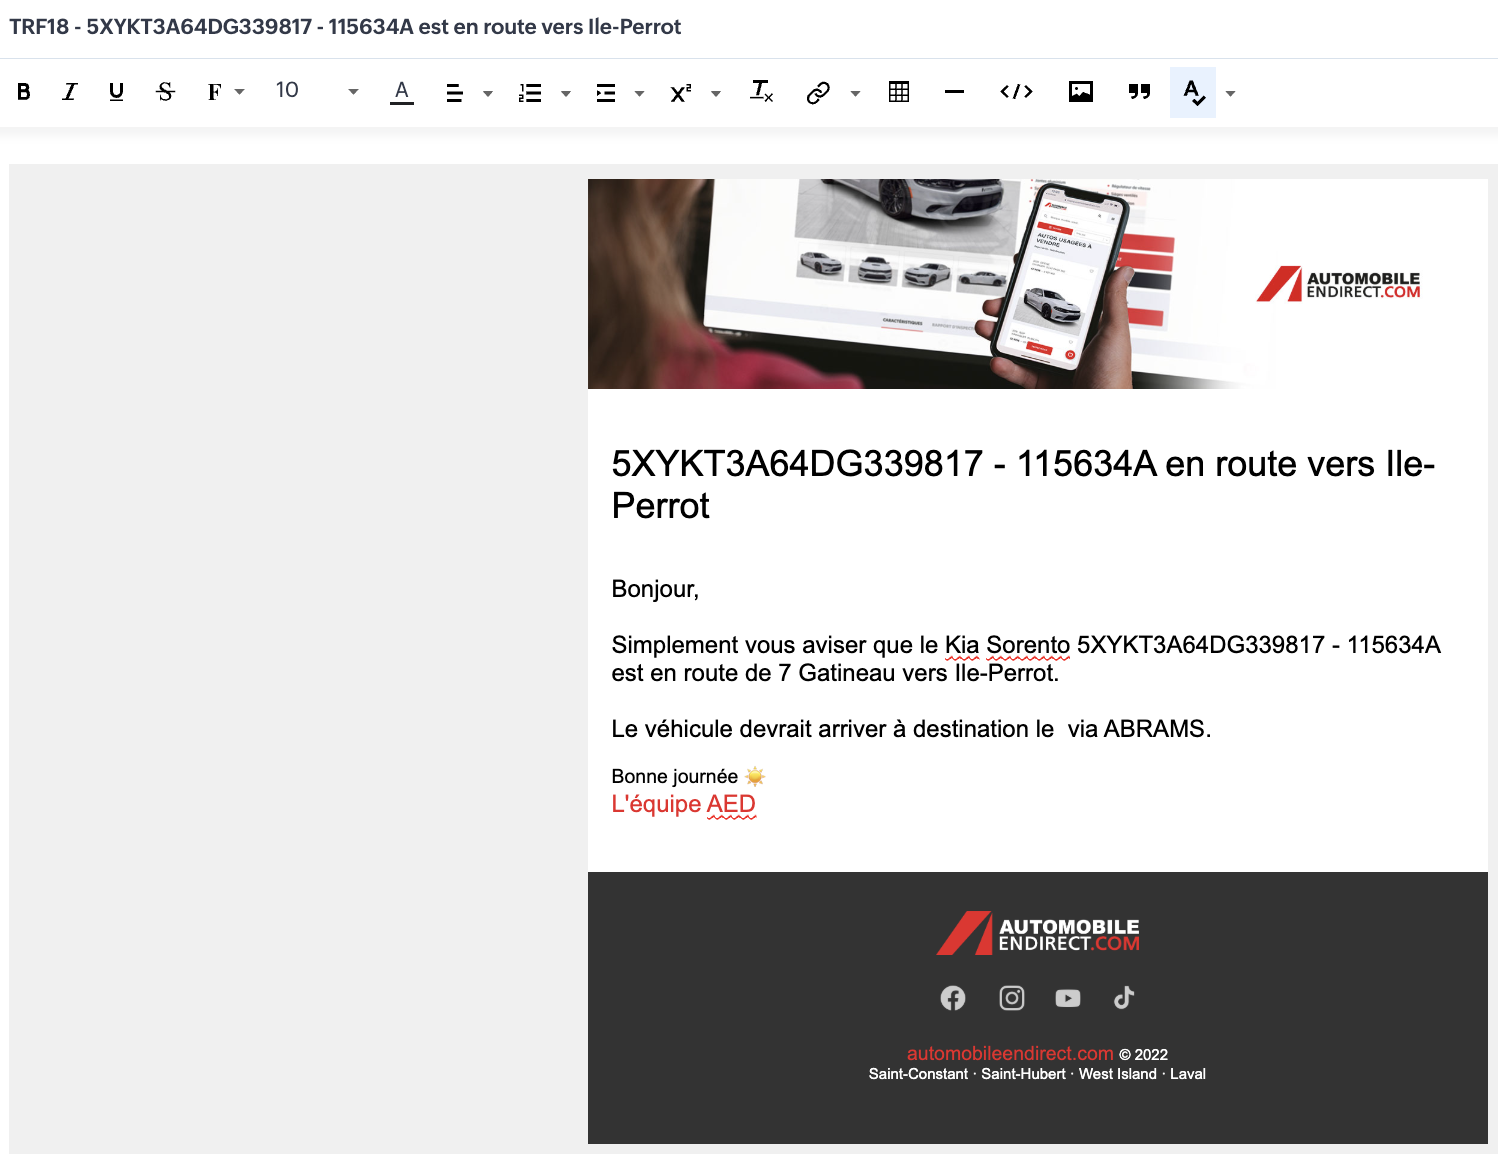This screenshot has height=1154, width=1498.
Task: Click the indent icon
Action: coord(606,92)
